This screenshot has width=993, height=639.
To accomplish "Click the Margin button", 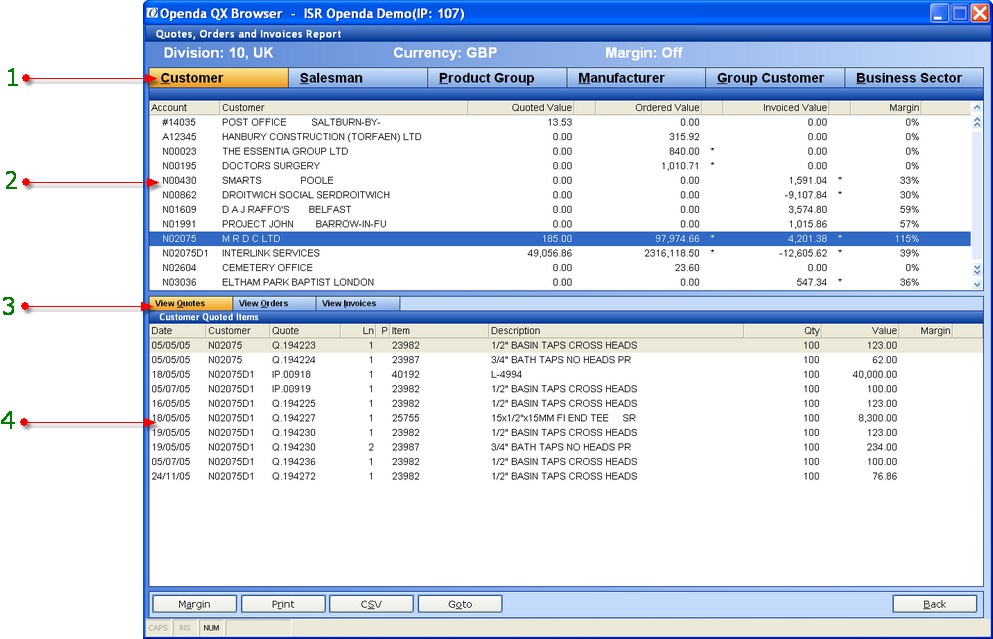I will tap(194, 604).
